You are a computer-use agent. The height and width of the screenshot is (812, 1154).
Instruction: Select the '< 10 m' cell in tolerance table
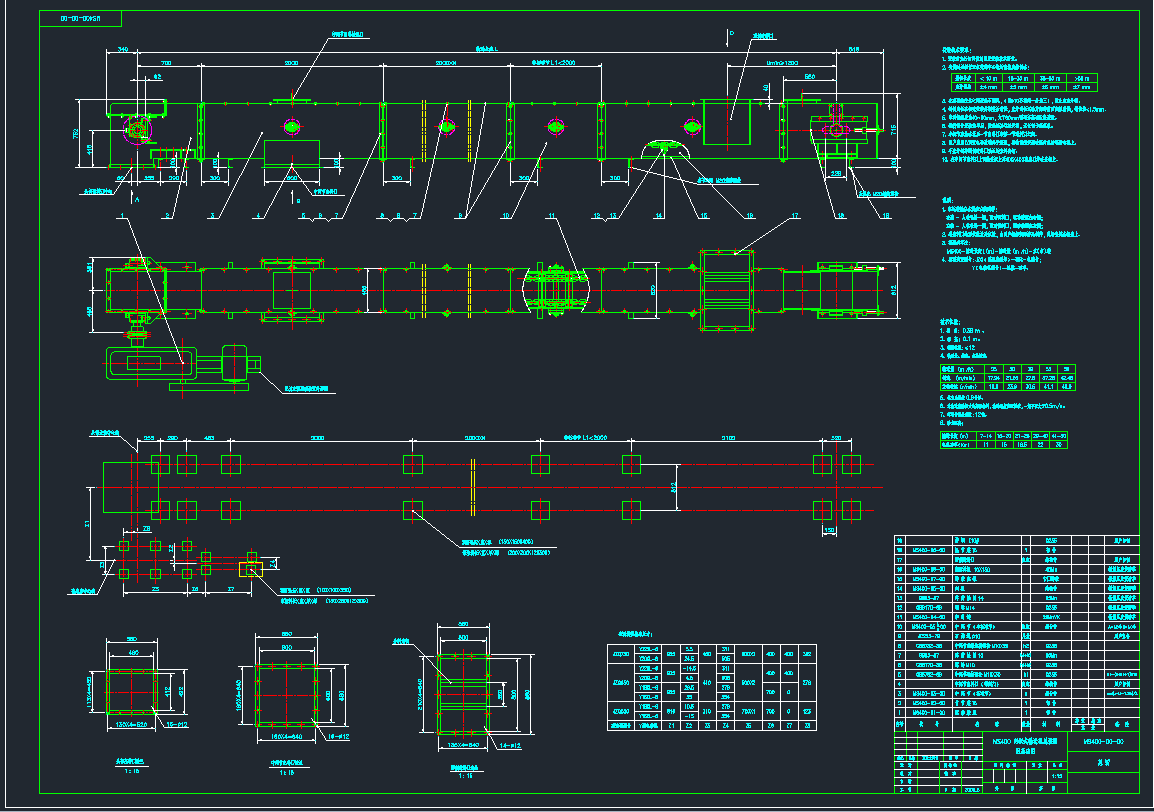coord(987,78)
